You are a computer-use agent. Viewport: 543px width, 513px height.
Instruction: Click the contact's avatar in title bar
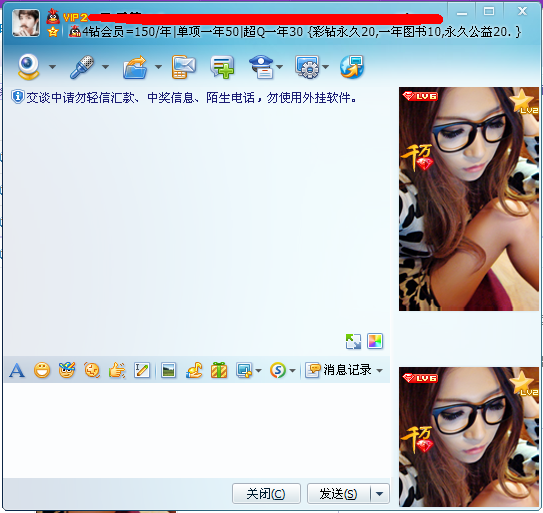click(26, 23)
